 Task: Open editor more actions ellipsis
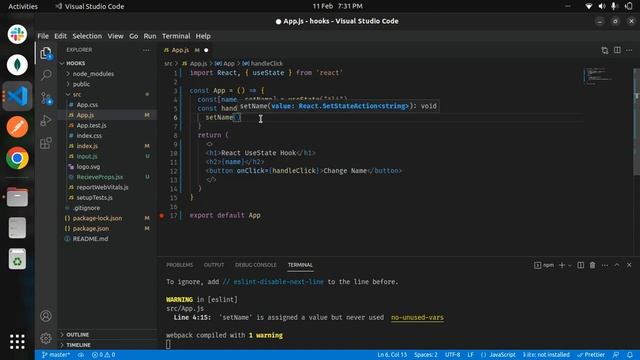pos(629,50)
